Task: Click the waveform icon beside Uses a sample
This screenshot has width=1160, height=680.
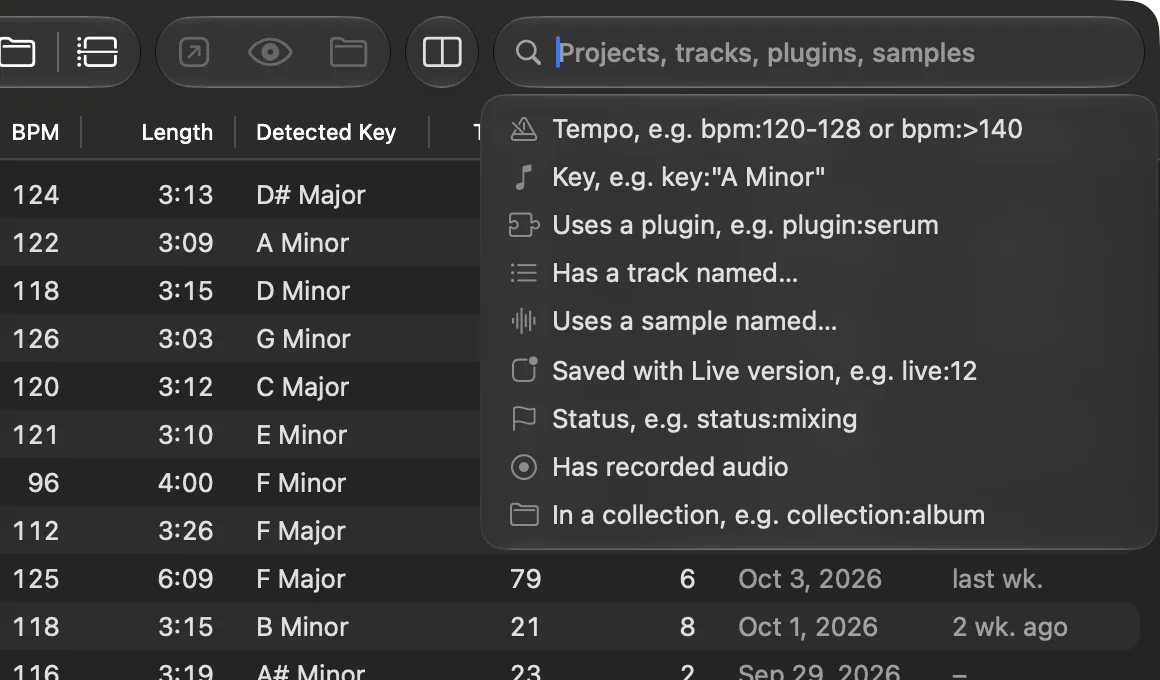Action: (524, 321)
